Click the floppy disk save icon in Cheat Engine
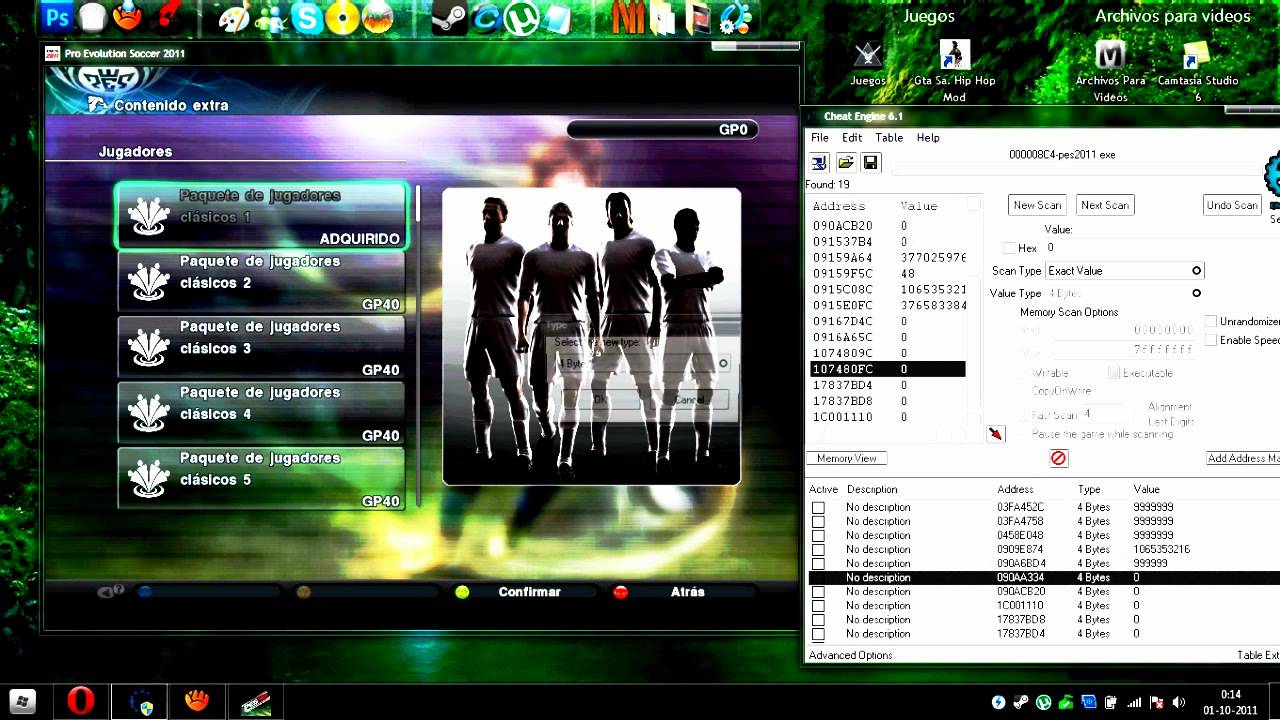The height and width of the screenshot is (720, 1280). click(870, 163)
